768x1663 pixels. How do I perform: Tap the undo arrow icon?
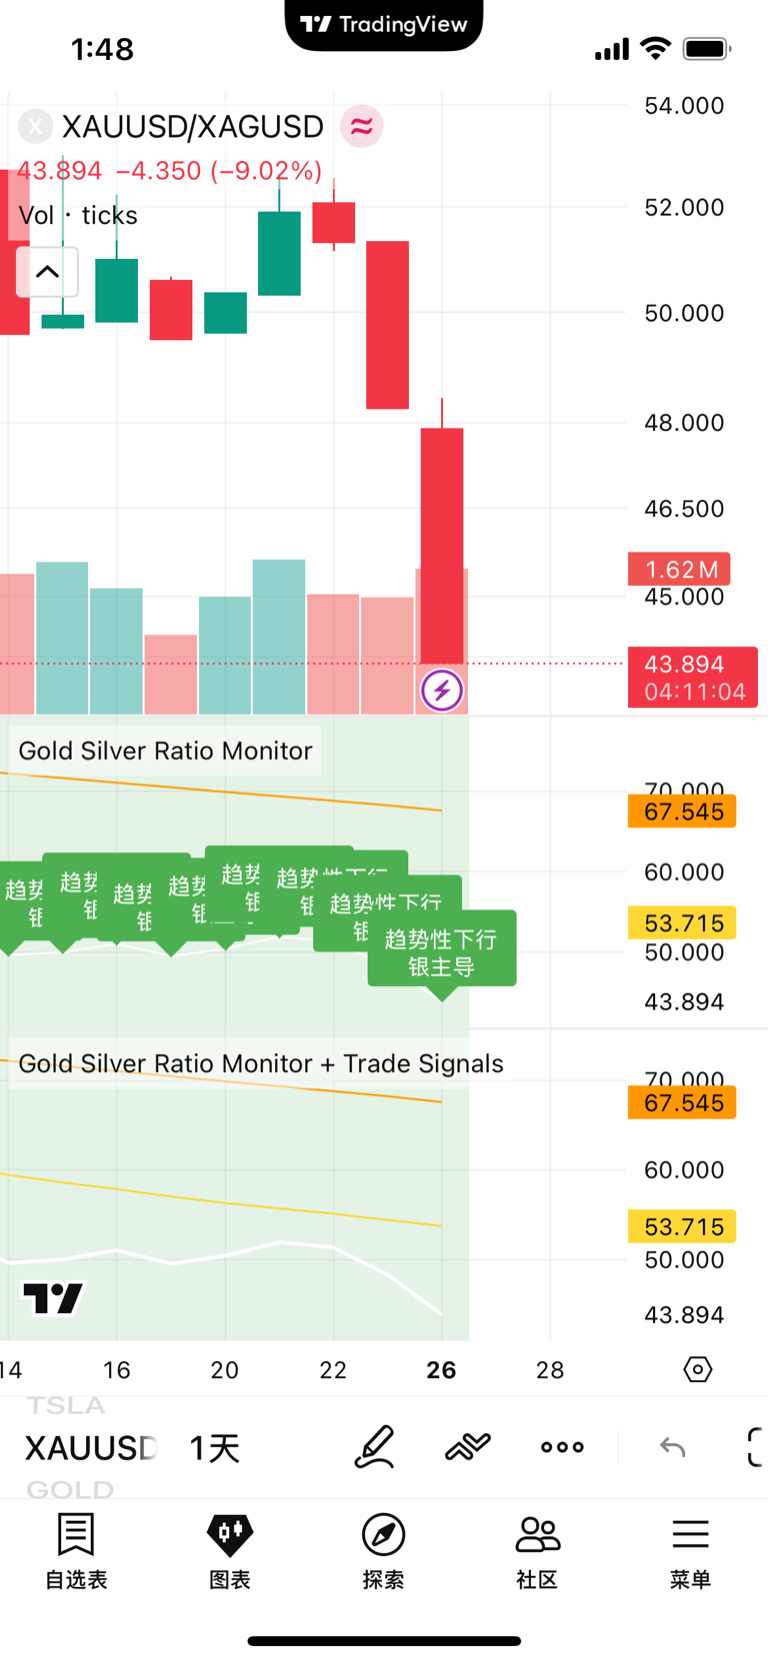click(x=673, y=1447)
